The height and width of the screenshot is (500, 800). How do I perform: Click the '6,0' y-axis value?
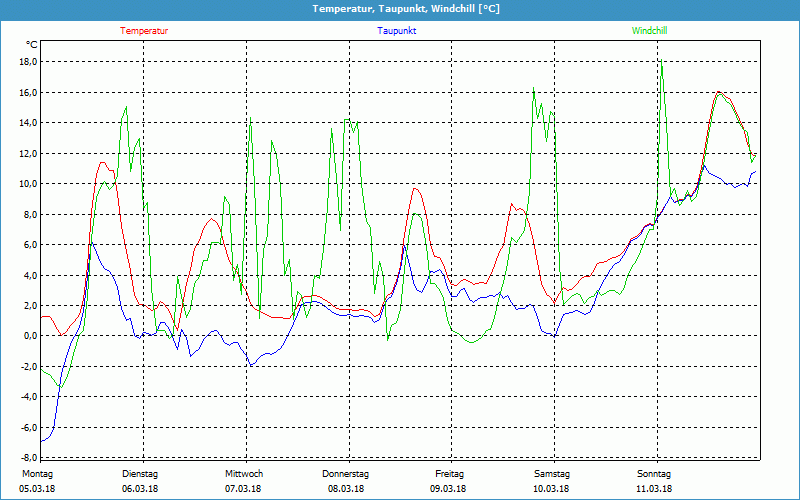[30, 244]
